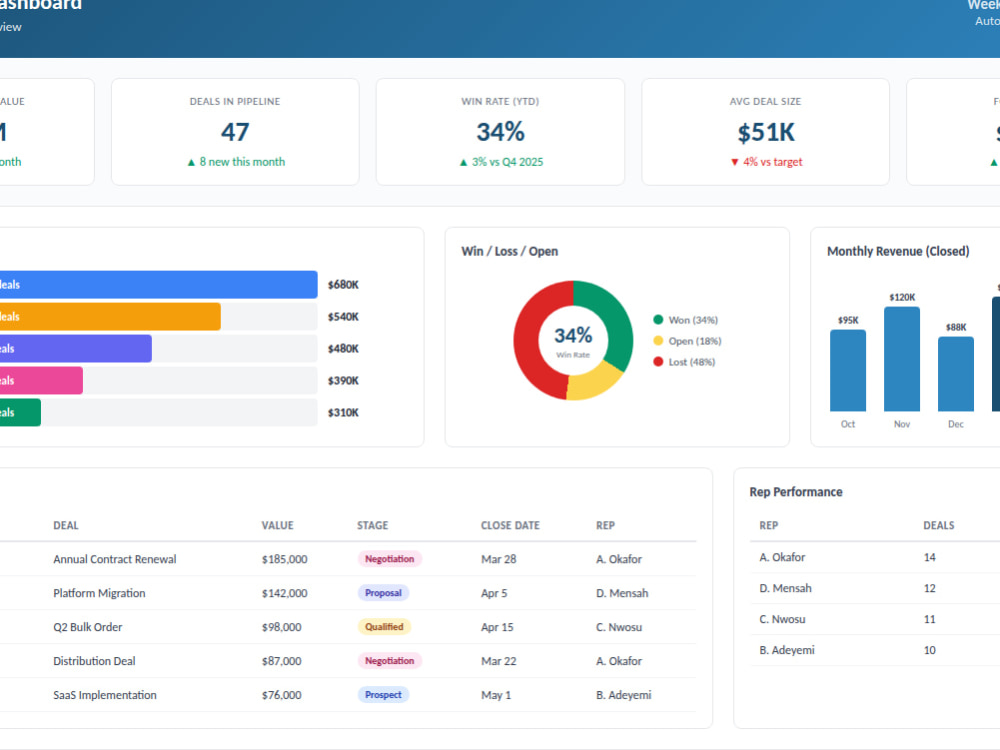Click the Monthly Revenue (Closed) chart title
This screenshot has width=1000, height=750.
tap(898, 251)
